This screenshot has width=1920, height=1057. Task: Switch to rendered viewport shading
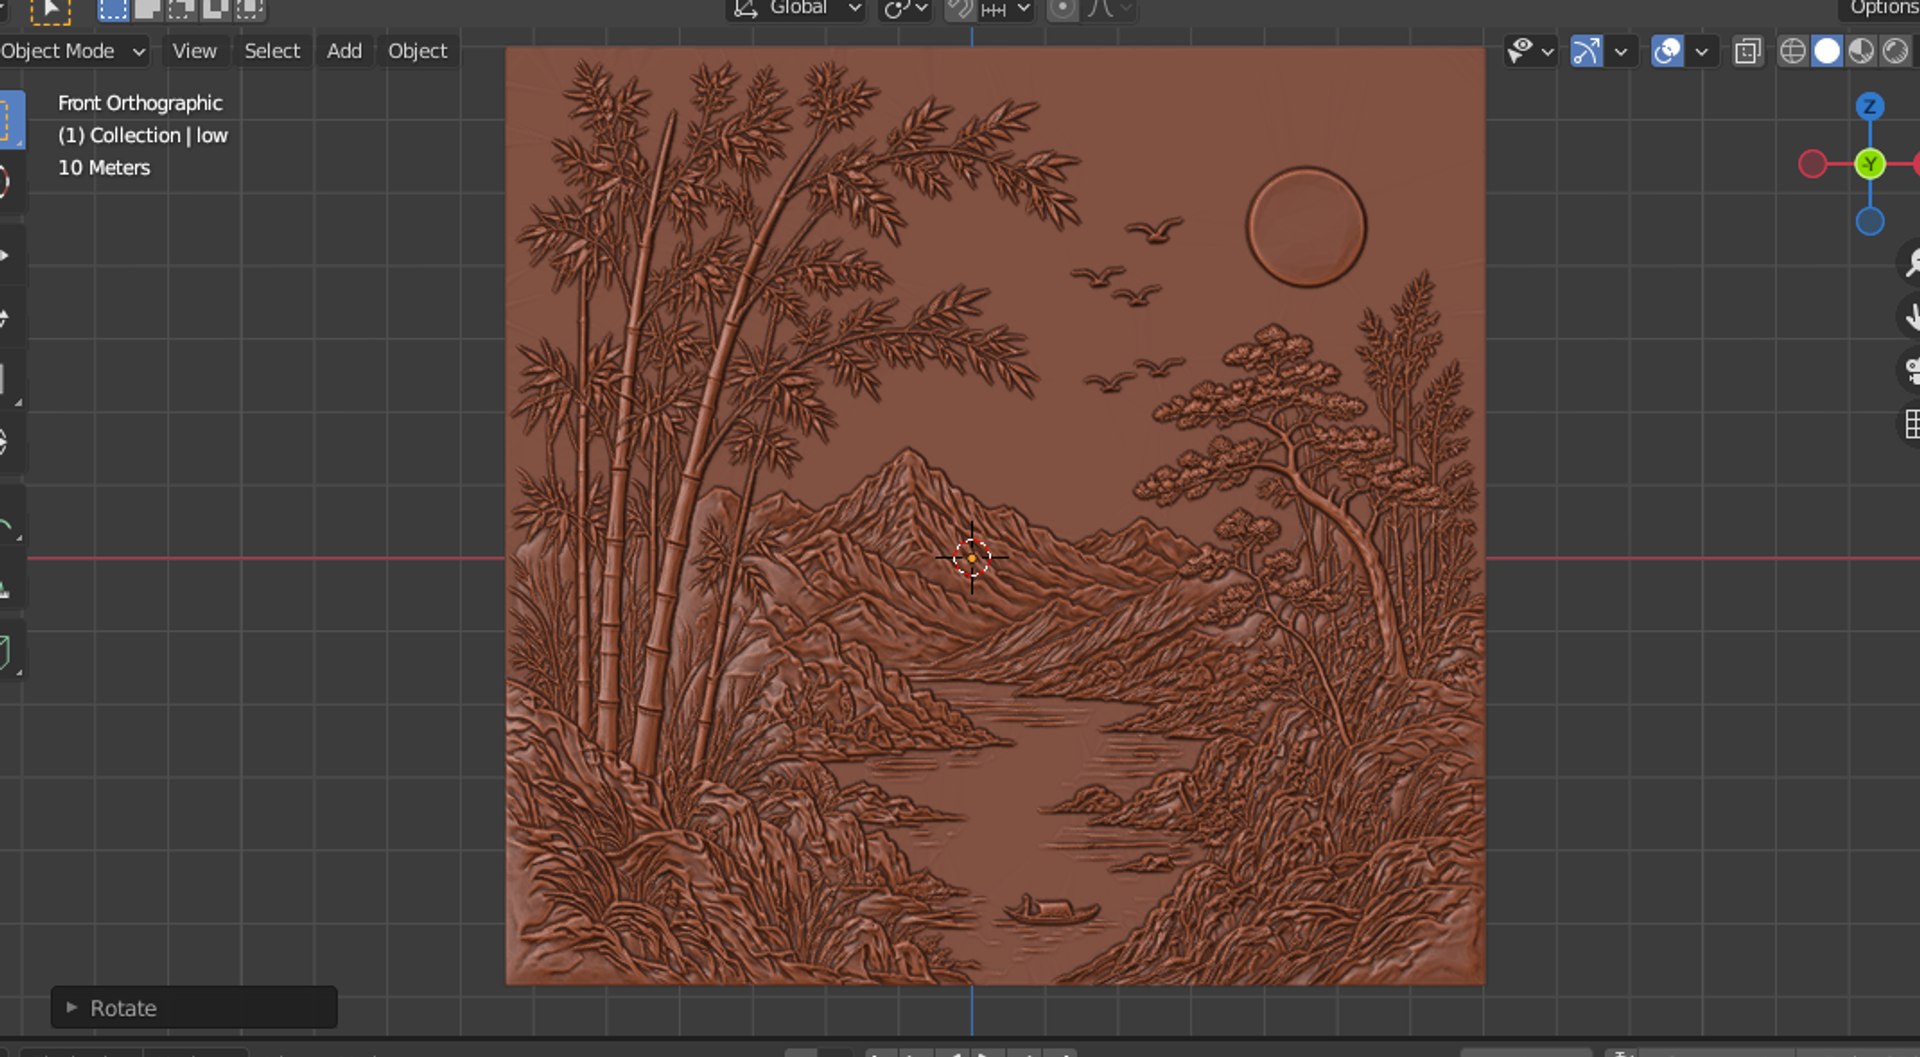(1895, 51)
